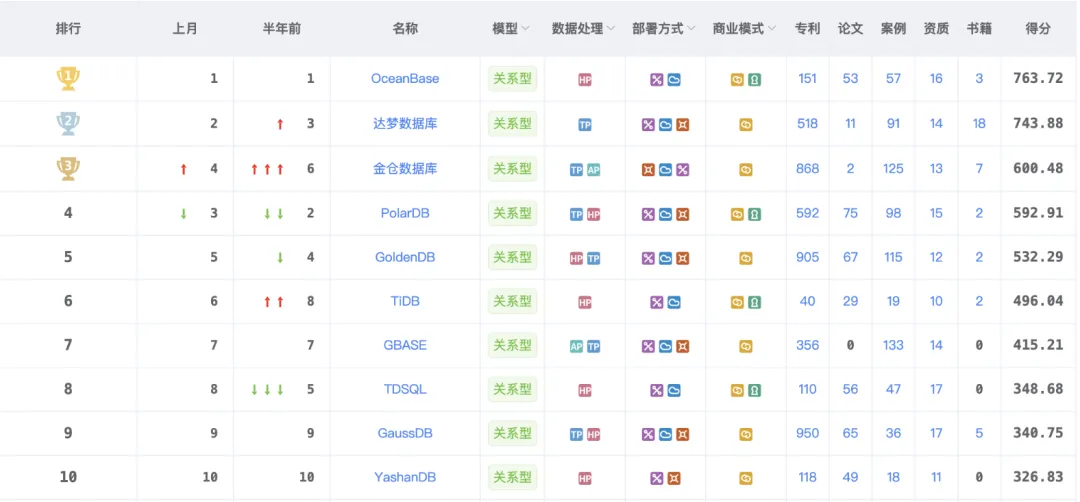Click the 资质 column header

pos(936,29)
